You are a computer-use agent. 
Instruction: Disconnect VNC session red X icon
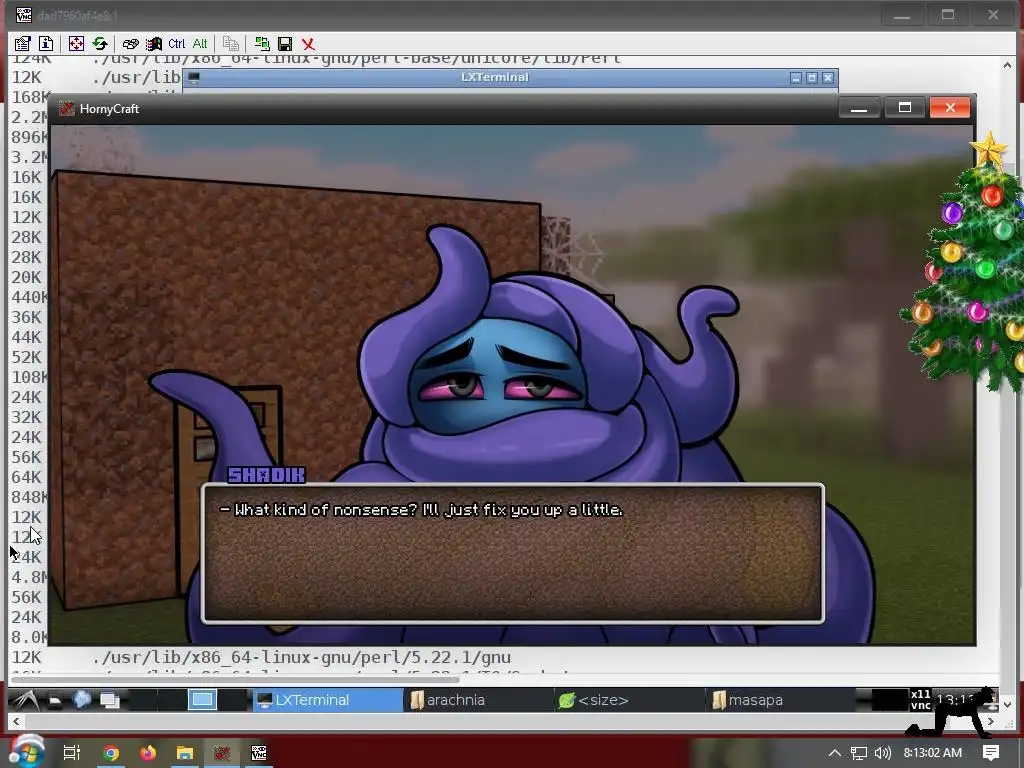308,44
